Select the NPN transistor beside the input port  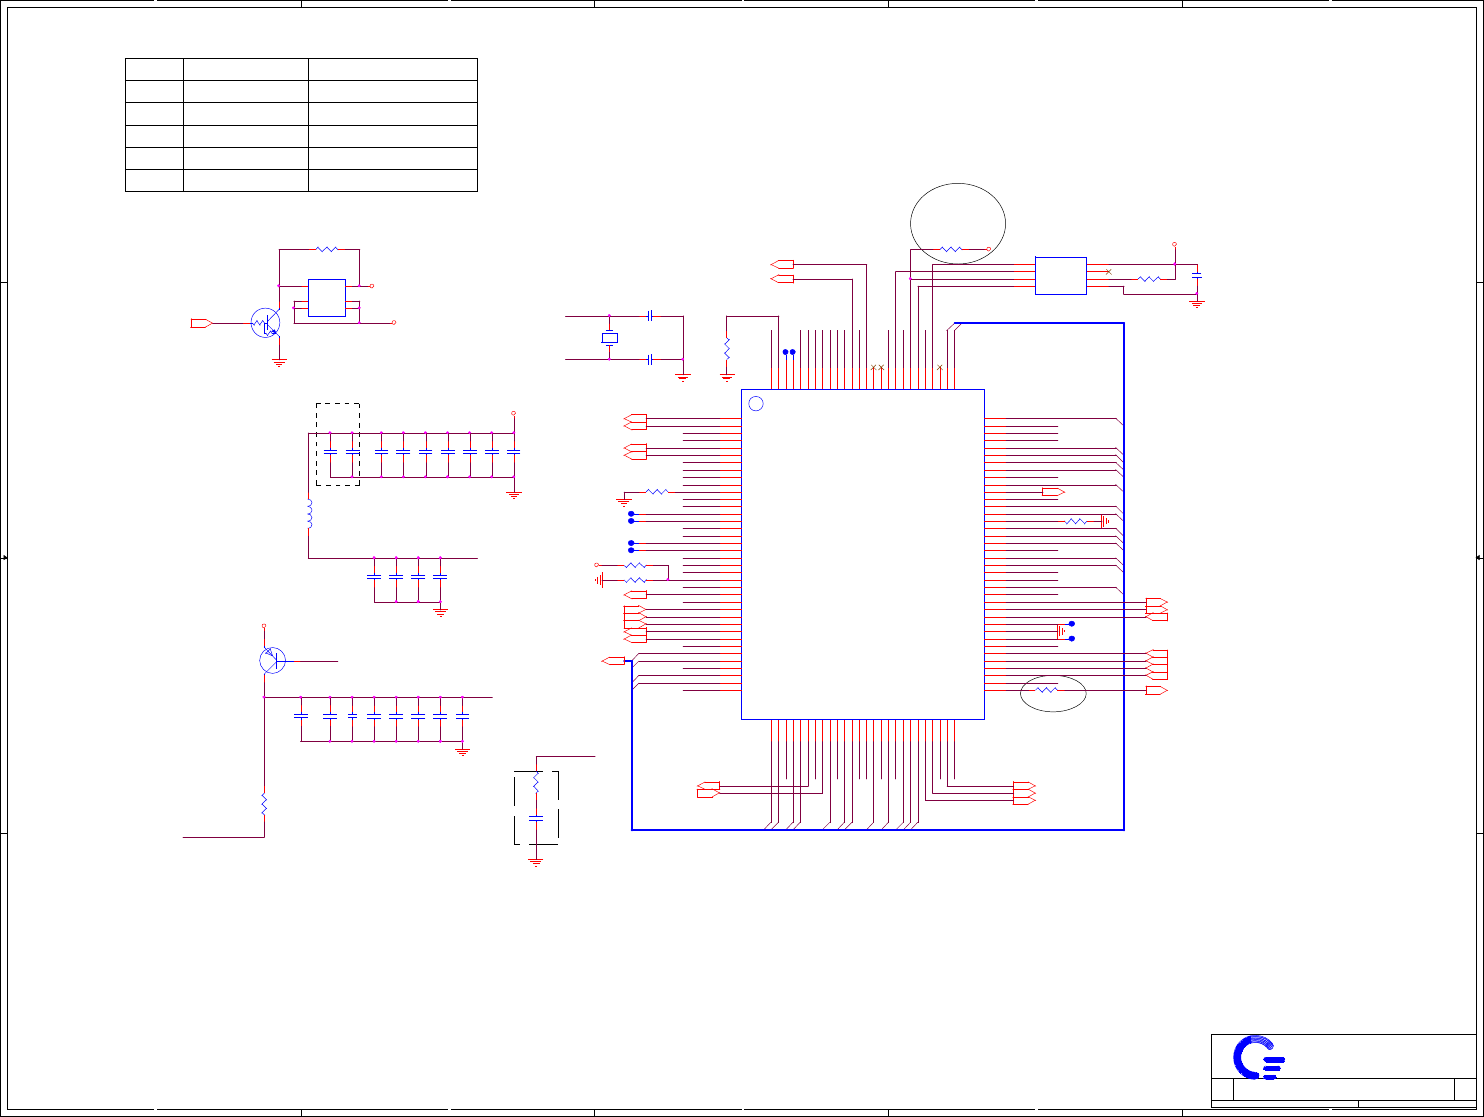[266, 322]
